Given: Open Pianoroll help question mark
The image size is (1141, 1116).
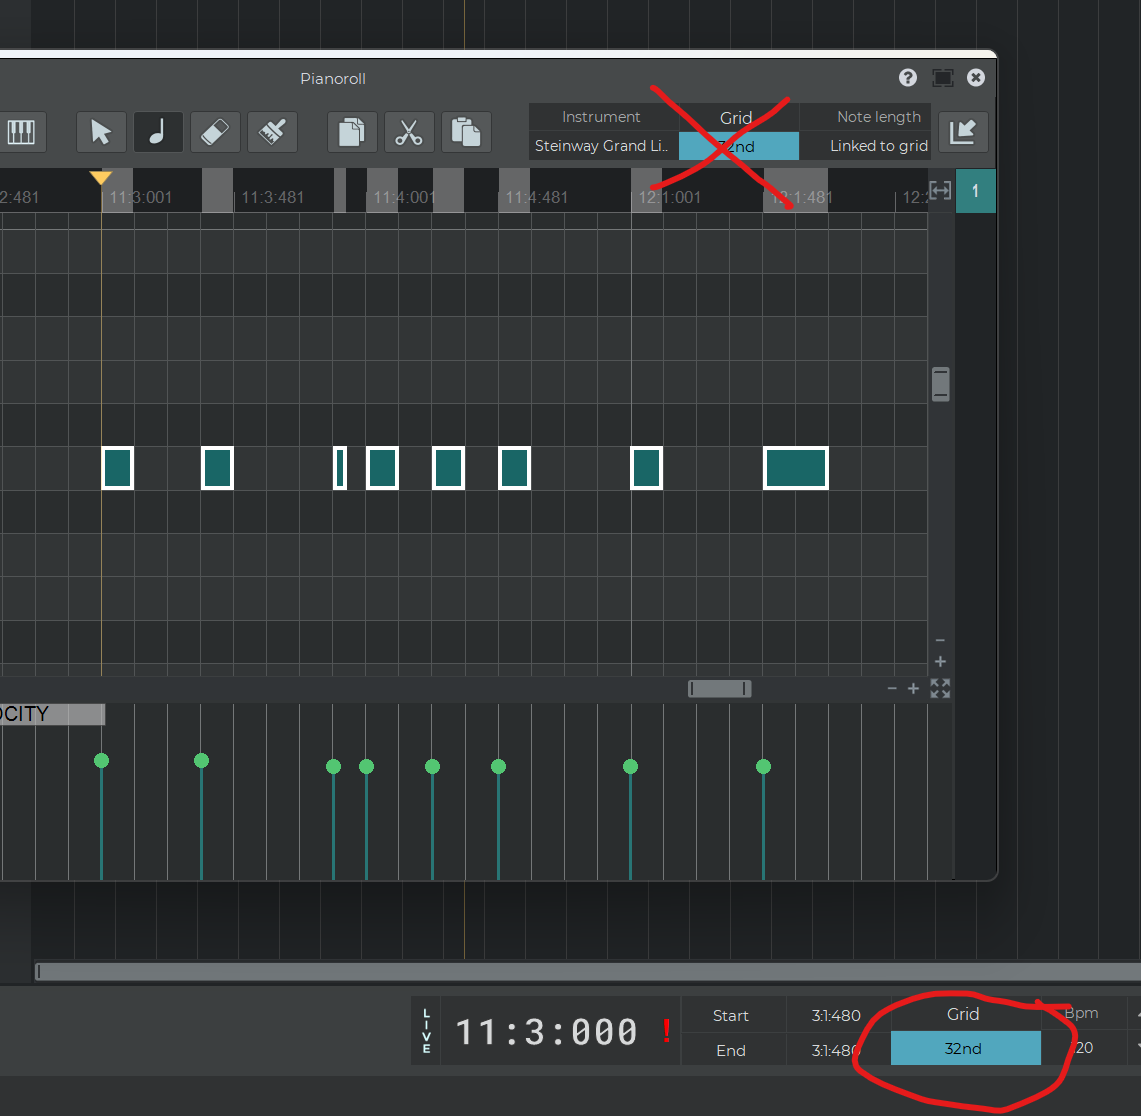Looking at the screenshot, I should pyautogui.click(x=908, y=78).
